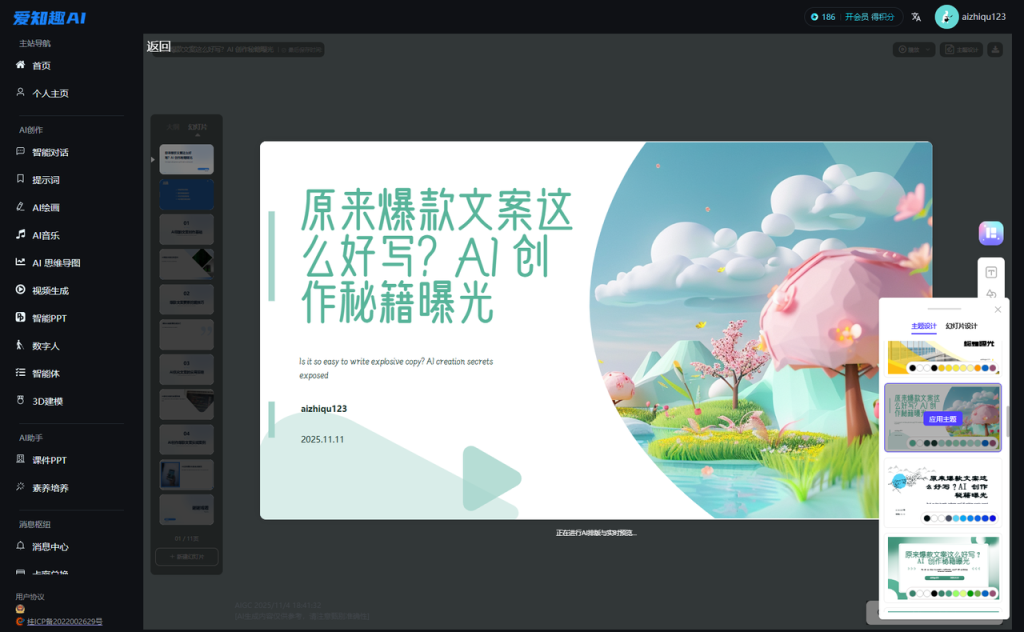Click aizhiqu123 author text on slide
The image size is (1024, 632).
pos(323,409)
